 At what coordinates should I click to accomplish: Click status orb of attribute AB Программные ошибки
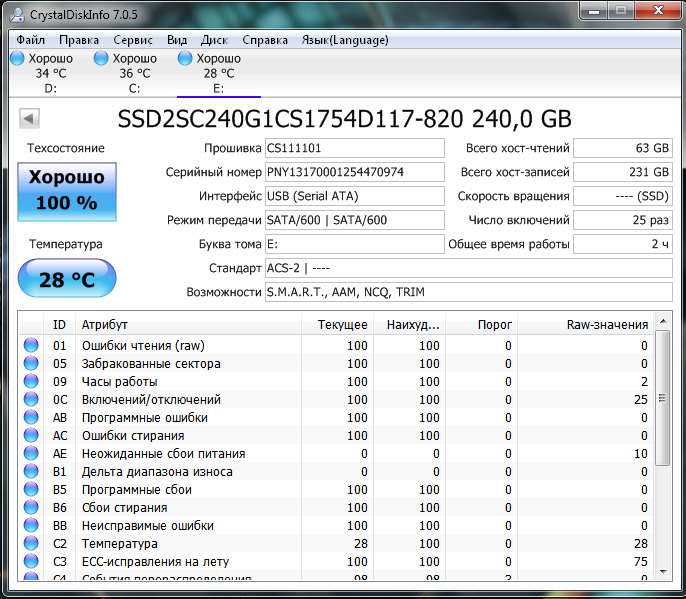[31, 417]
